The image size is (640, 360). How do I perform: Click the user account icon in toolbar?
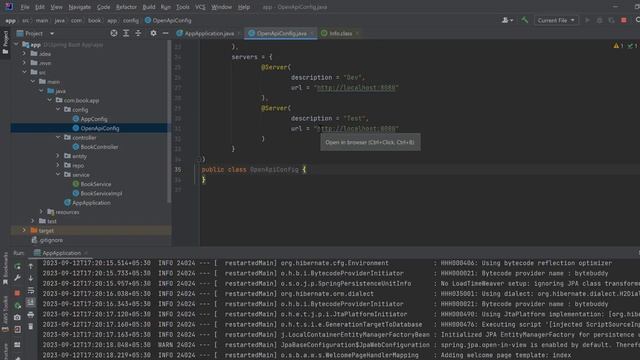point(507,20)
